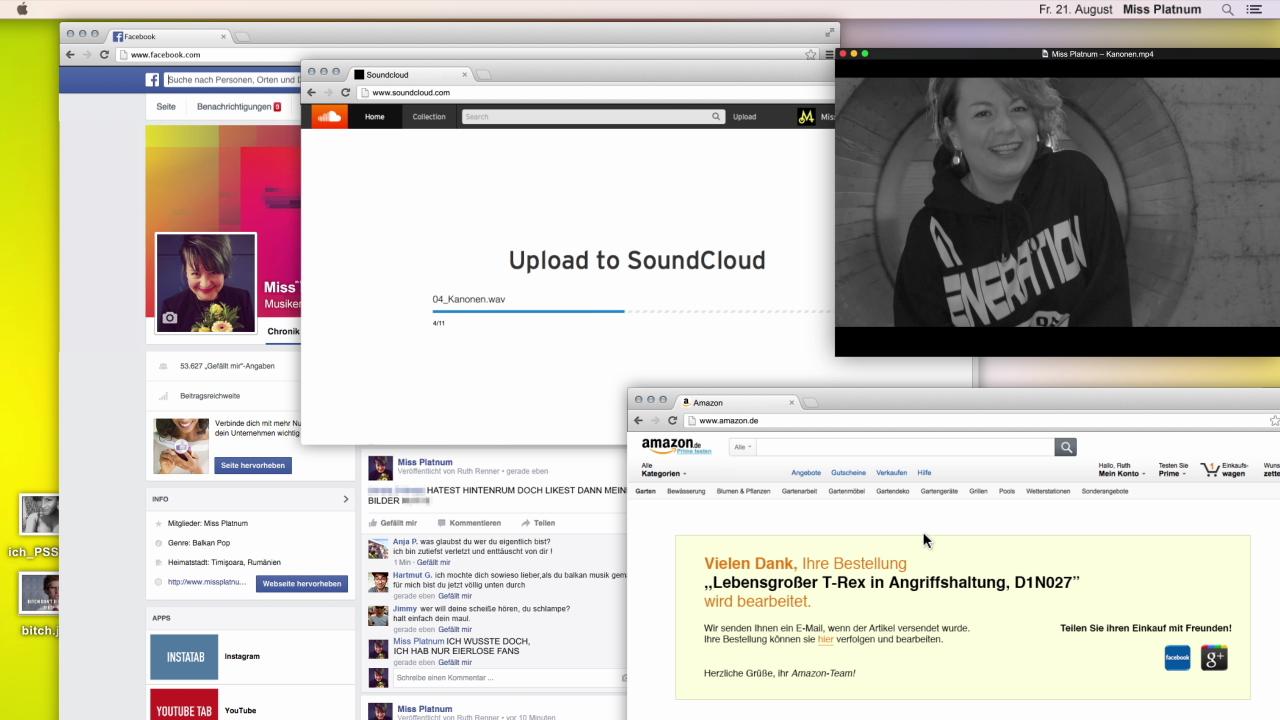This screenshot has height=720, width=1280.
Task: Click the date Fr. 21. August
Action: pyautogui.click(x=1076, y=9)
